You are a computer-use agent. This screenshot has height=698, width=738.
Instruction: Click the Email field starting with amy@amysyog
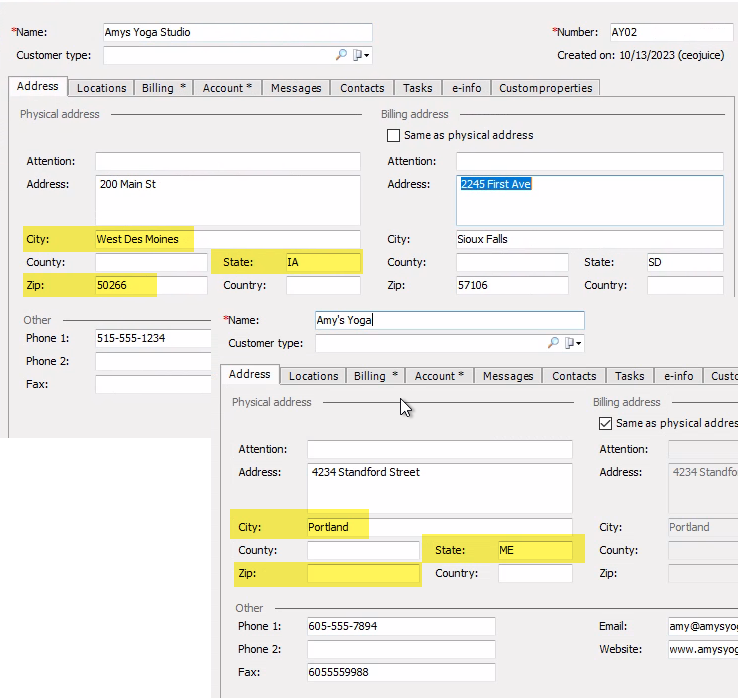[x=703, y=626]
